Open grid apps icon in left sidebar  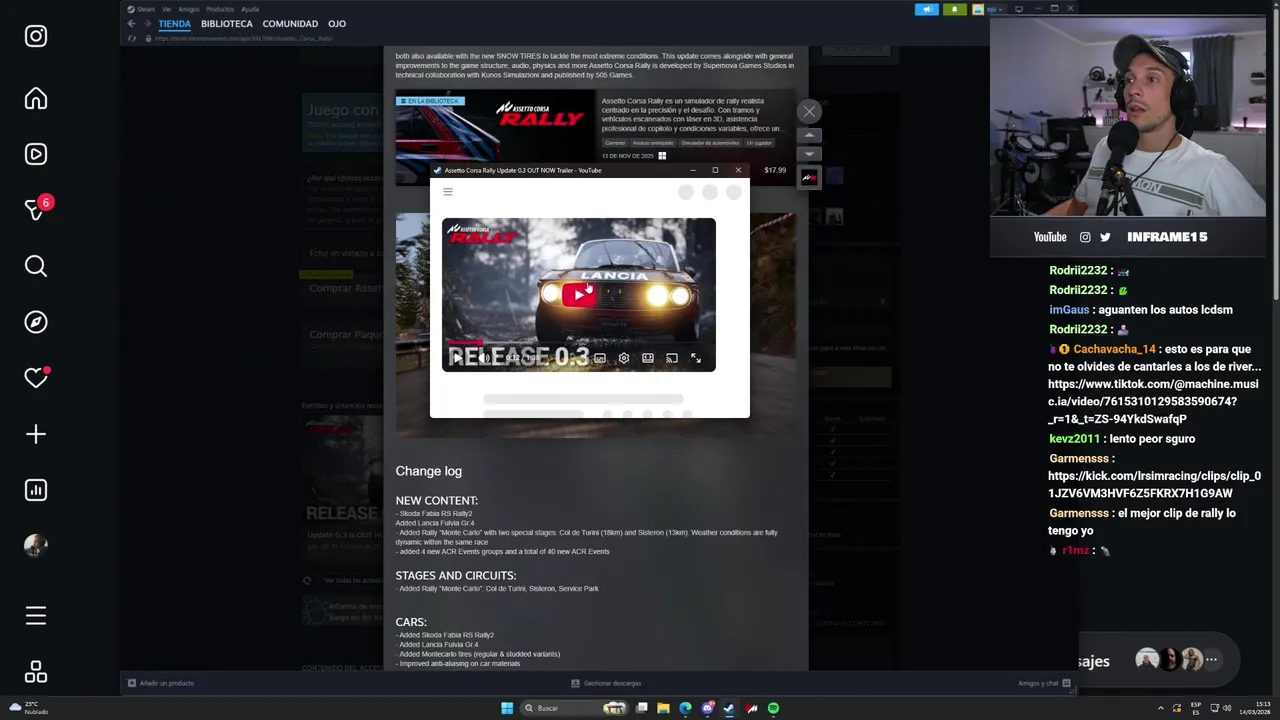click(x=36, y=672)
